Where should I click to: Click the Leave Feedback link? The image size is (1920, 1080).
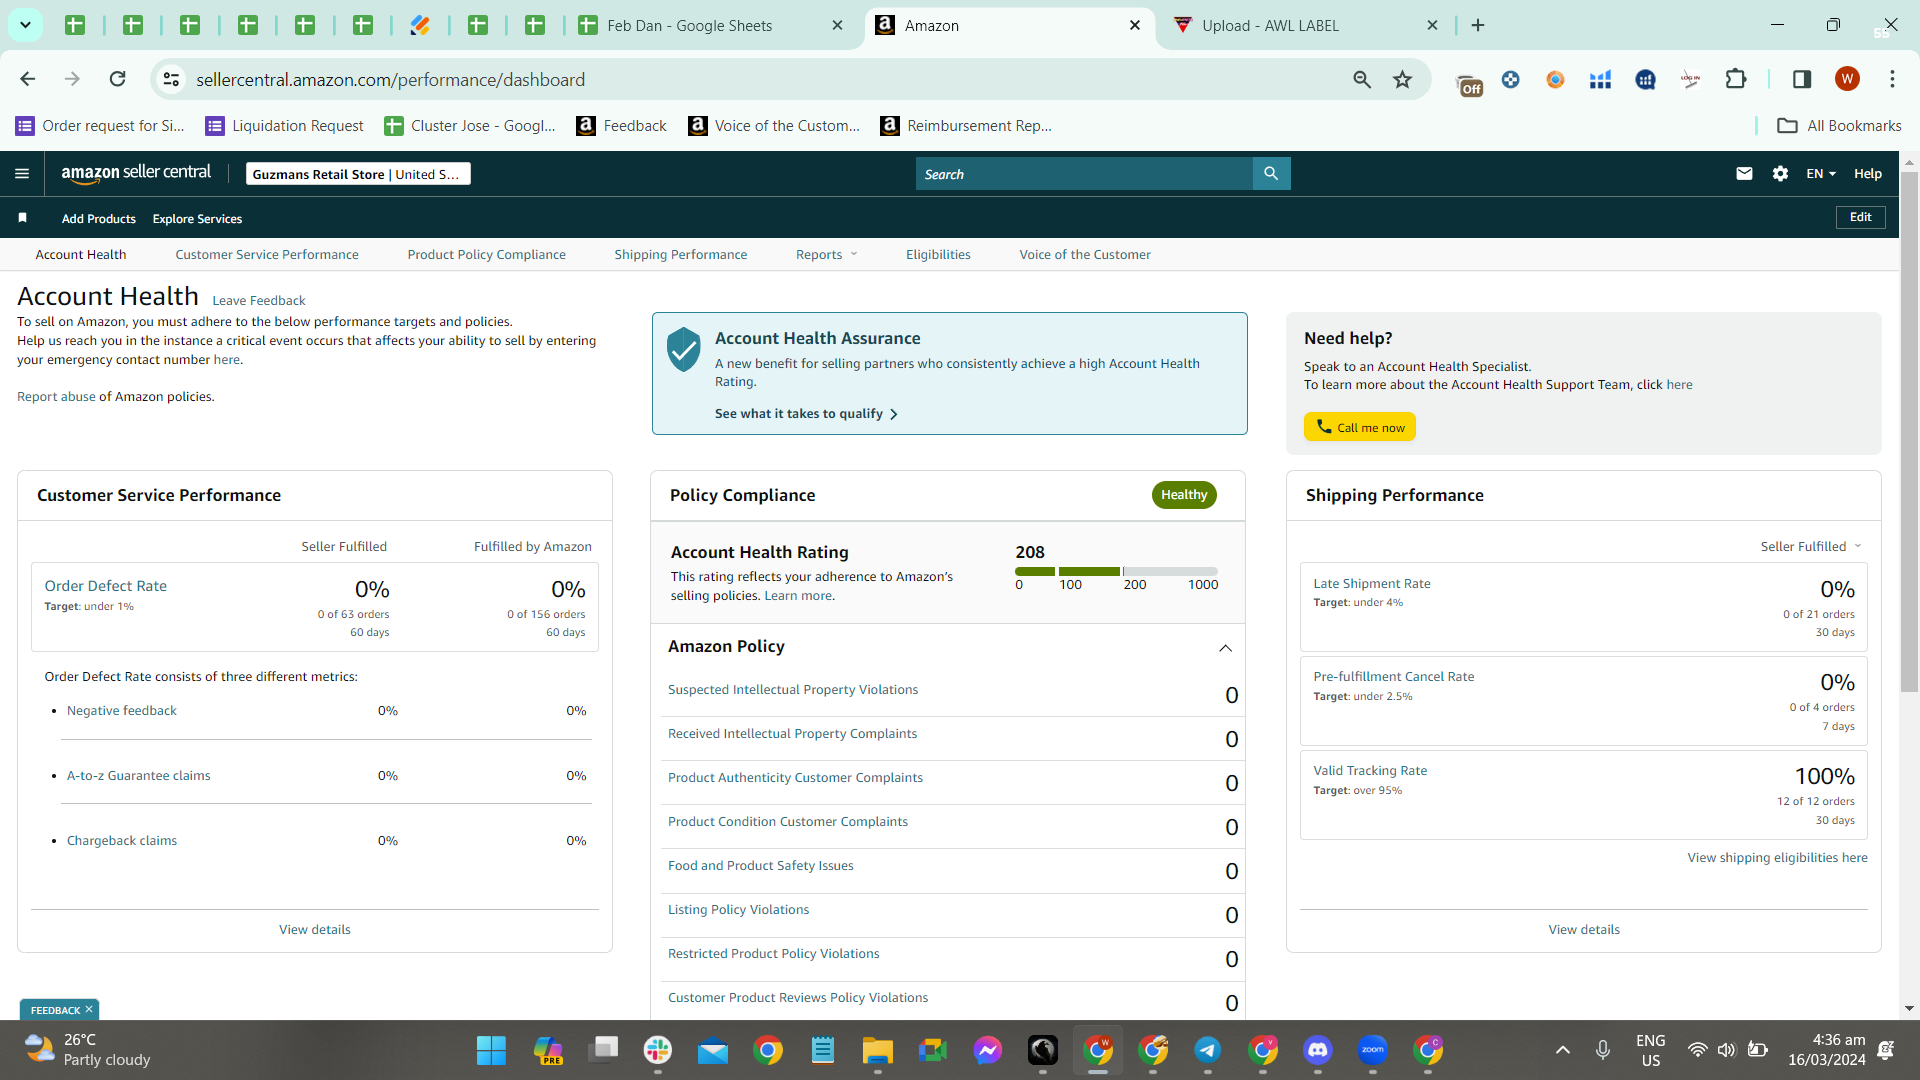click(259, 301)
